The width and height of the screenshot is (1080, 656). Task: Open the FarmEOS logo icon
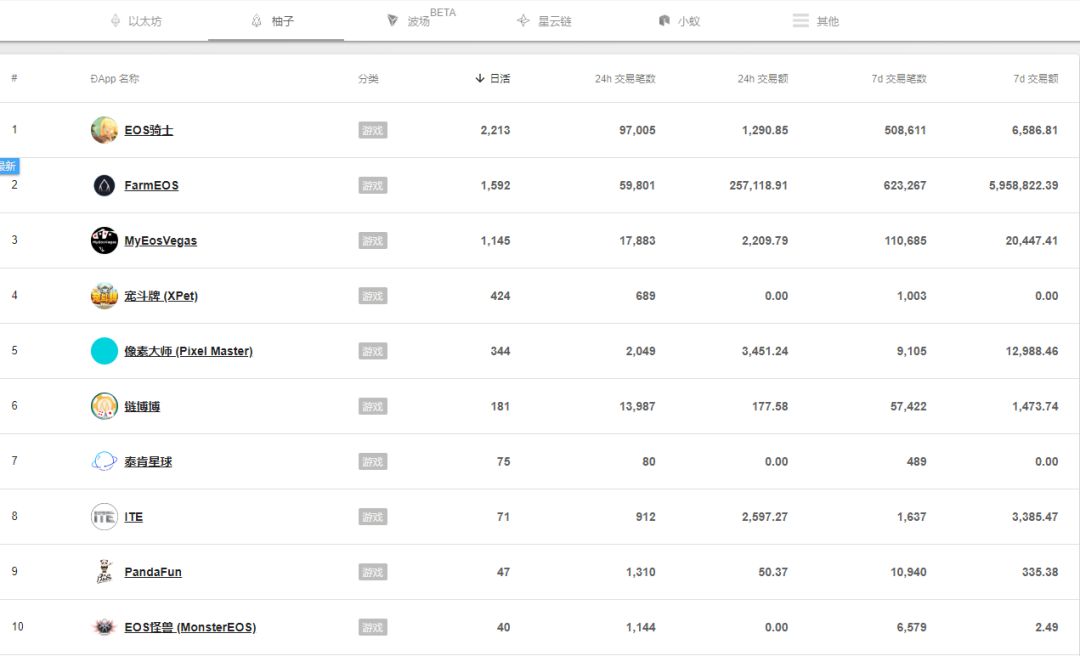coord(104,185)
